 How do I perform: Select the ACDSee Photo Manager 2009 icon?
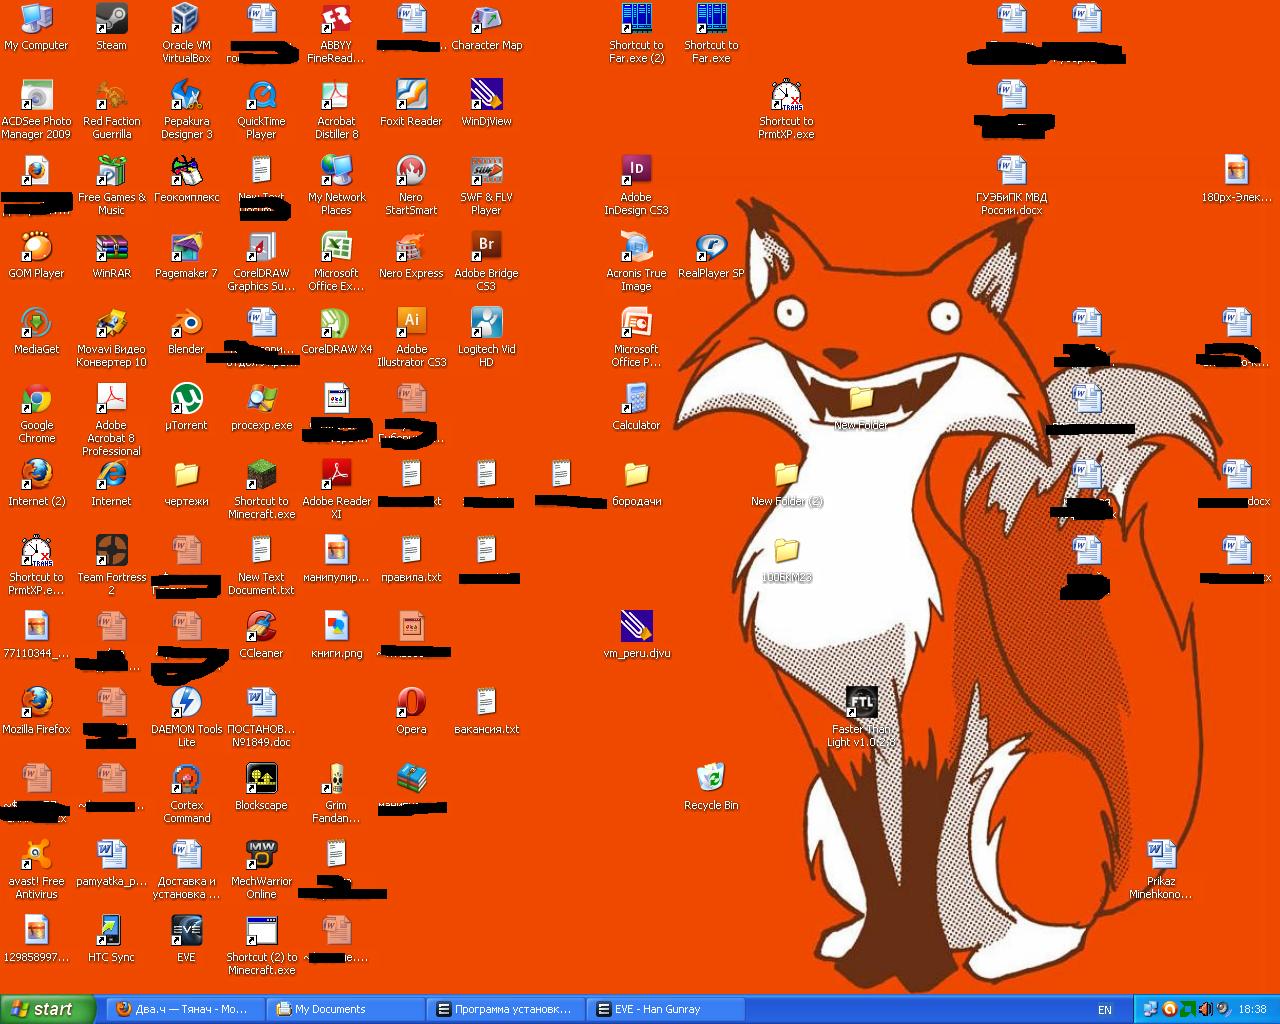click(x=36, y=110)
